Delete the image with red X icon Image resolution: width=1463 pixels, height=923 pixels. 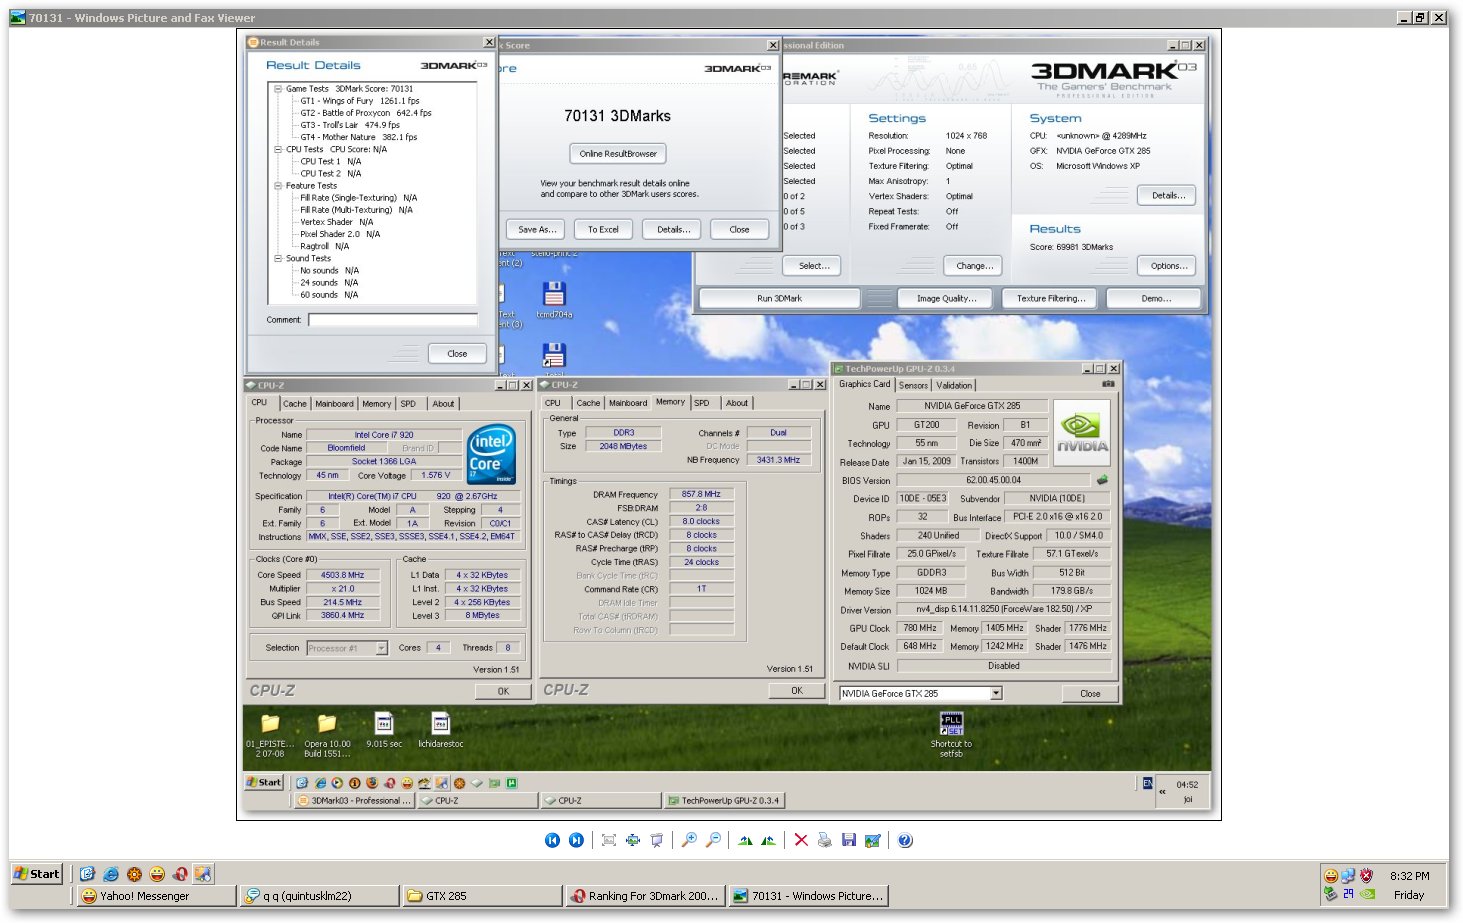tap(801, 840)
